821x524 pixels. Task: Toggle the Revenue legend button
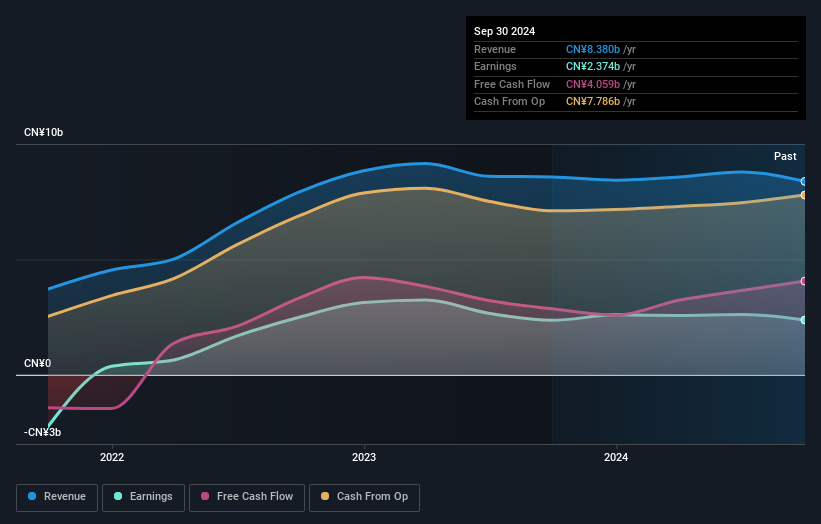57,497
